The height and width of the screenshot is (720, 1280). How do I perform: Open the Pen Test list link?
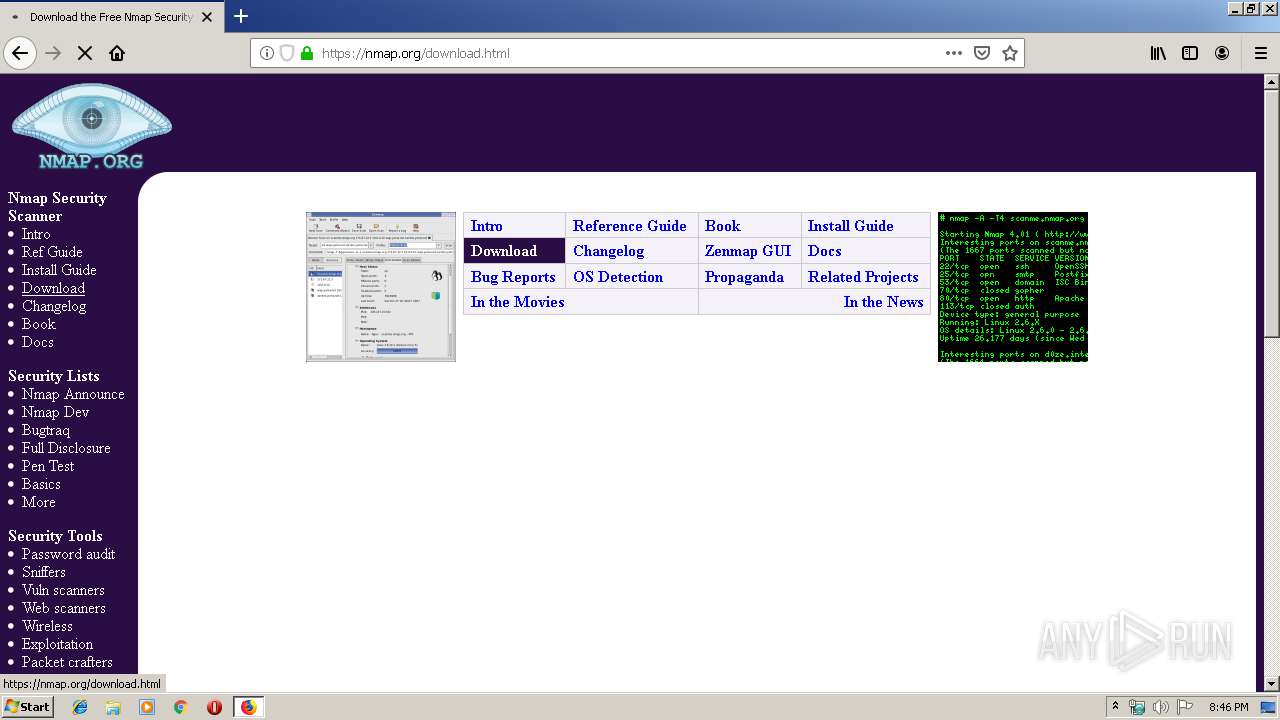point(48,466)
